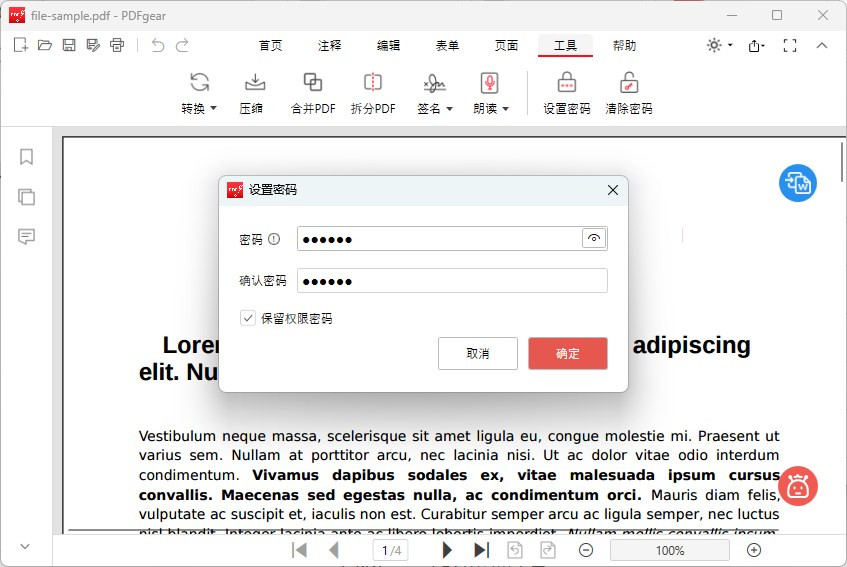Viewport: 847px width, 567px height.
Task: Expand the 转换 dropdown arrow
Action: (213, 109)
